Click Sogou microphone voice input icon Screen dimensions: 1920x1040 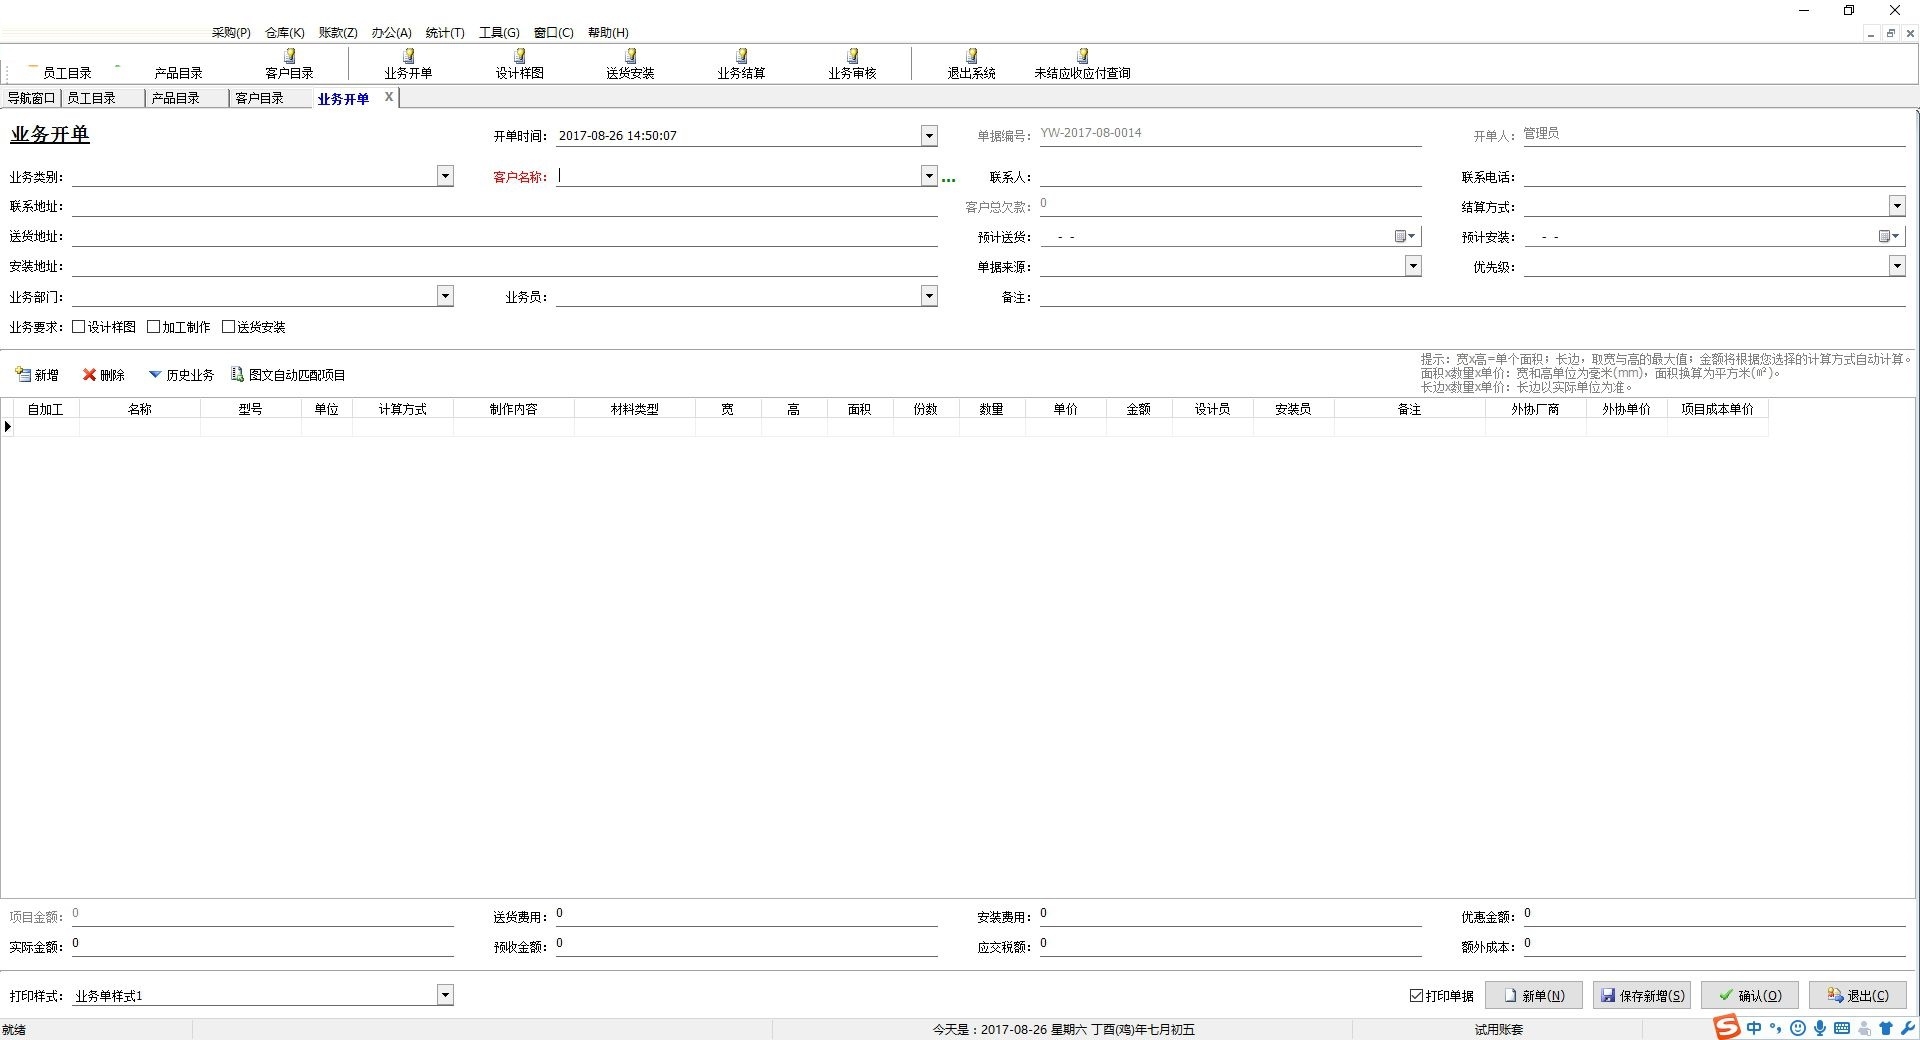click(x=1819, y=1028)
